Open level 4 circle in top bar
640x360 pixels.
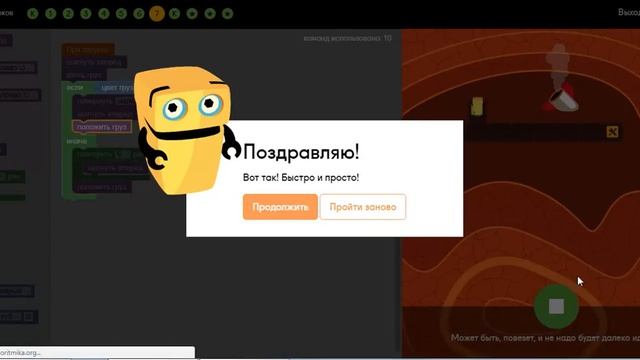pyautogui.click(x=104, y=13)
